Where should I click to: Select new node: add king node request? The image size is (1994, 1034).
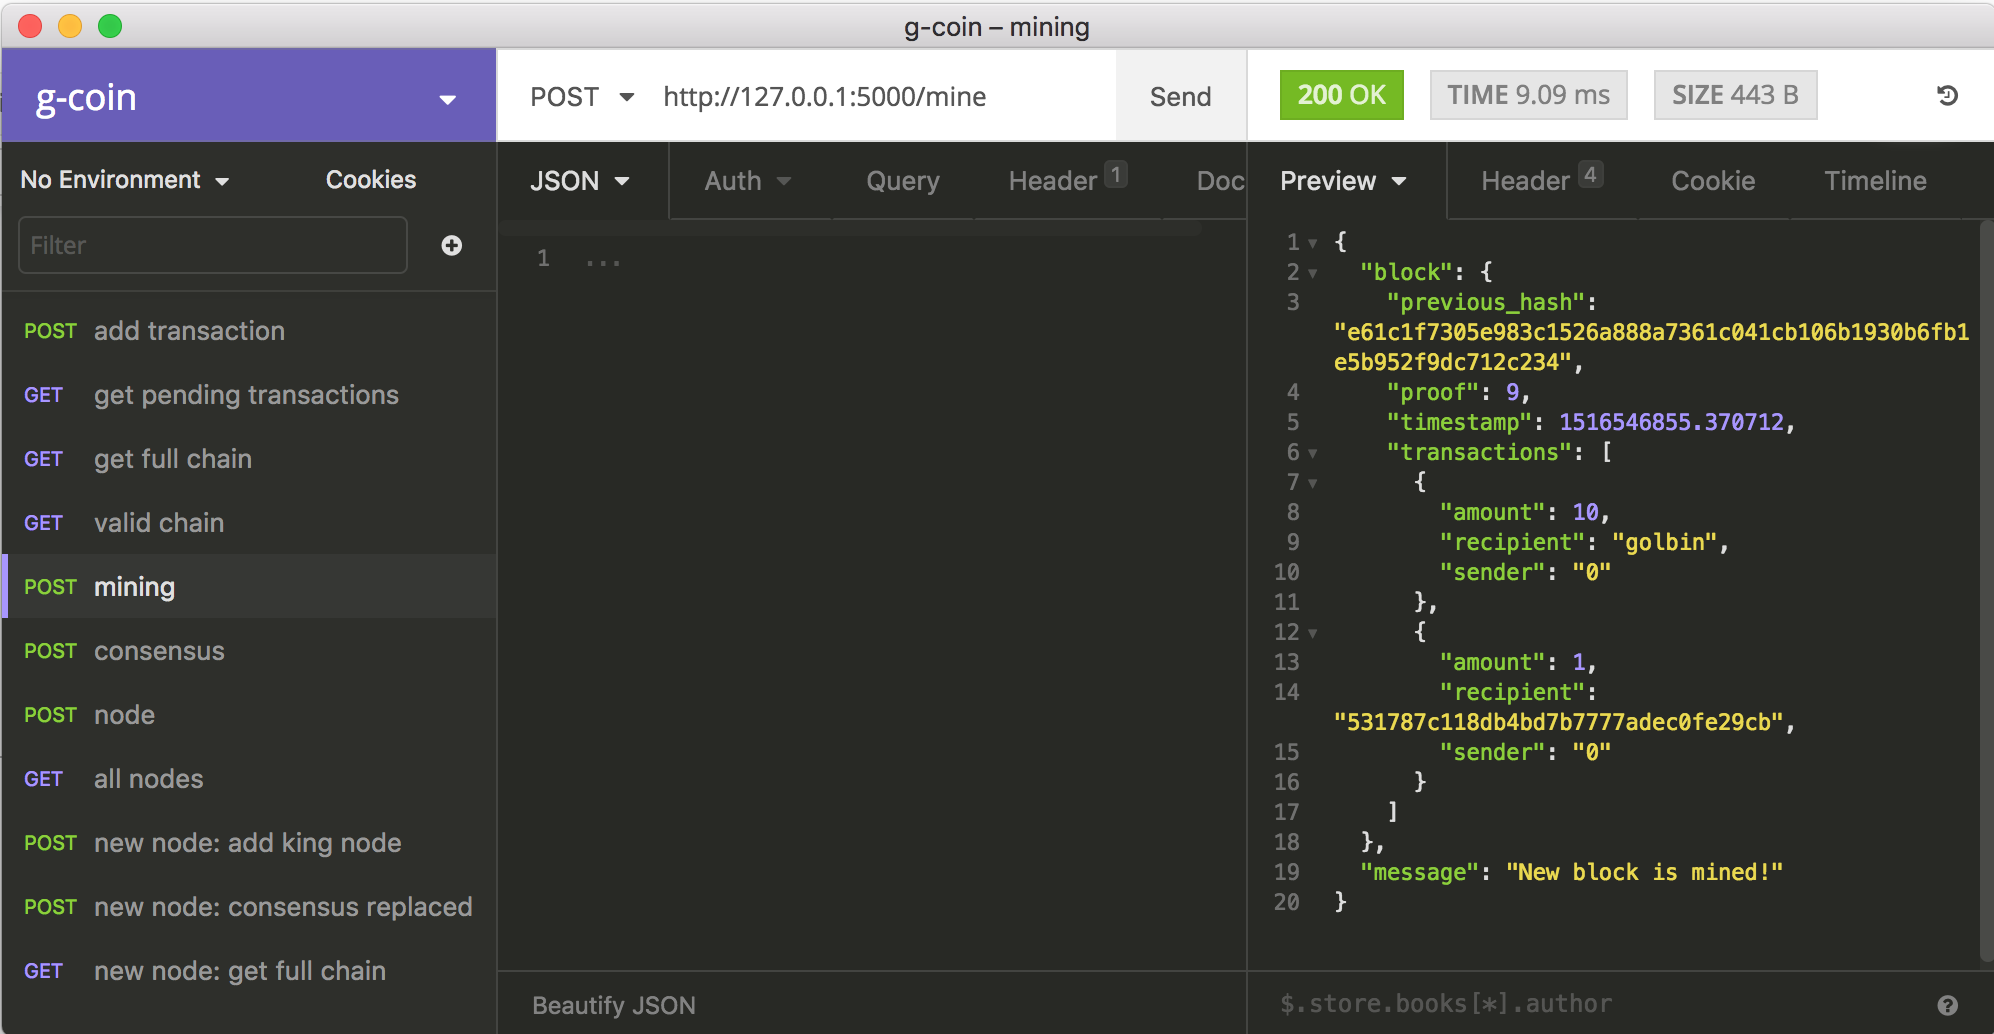point(250,843)
